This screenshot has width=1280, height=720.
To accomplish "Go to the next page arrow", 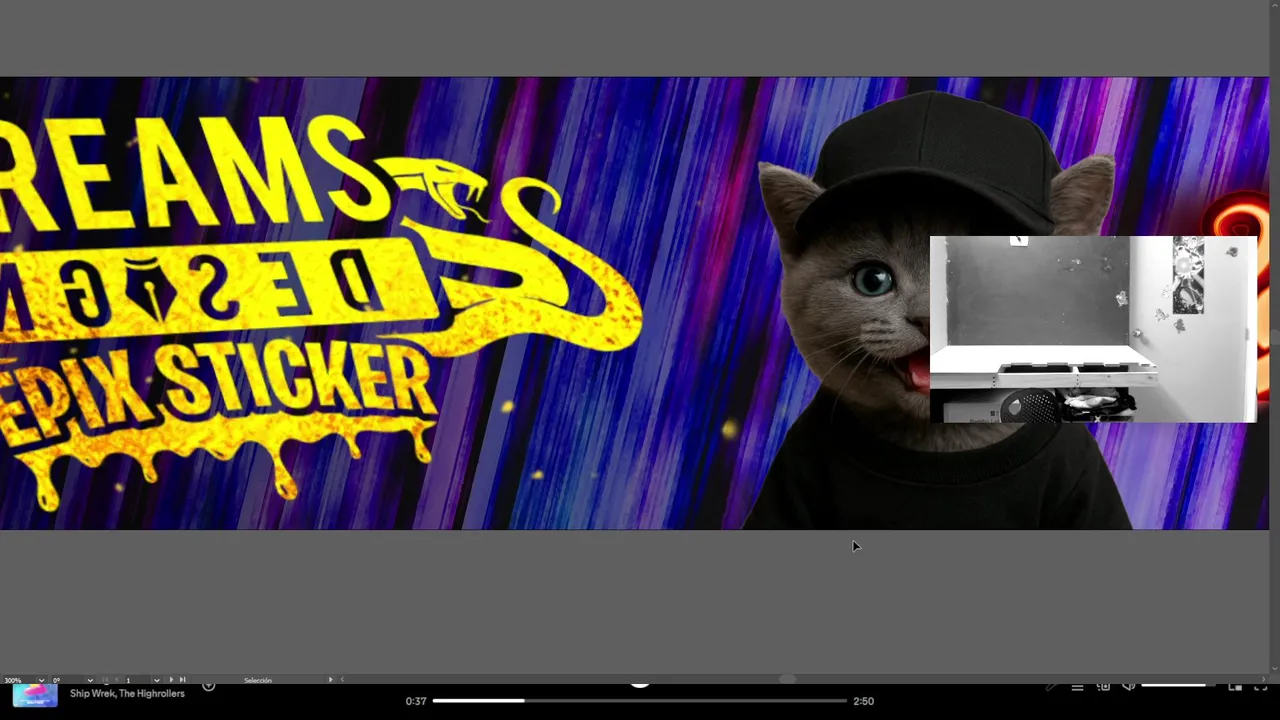I will pyautogui.click(x=171, y=680).
